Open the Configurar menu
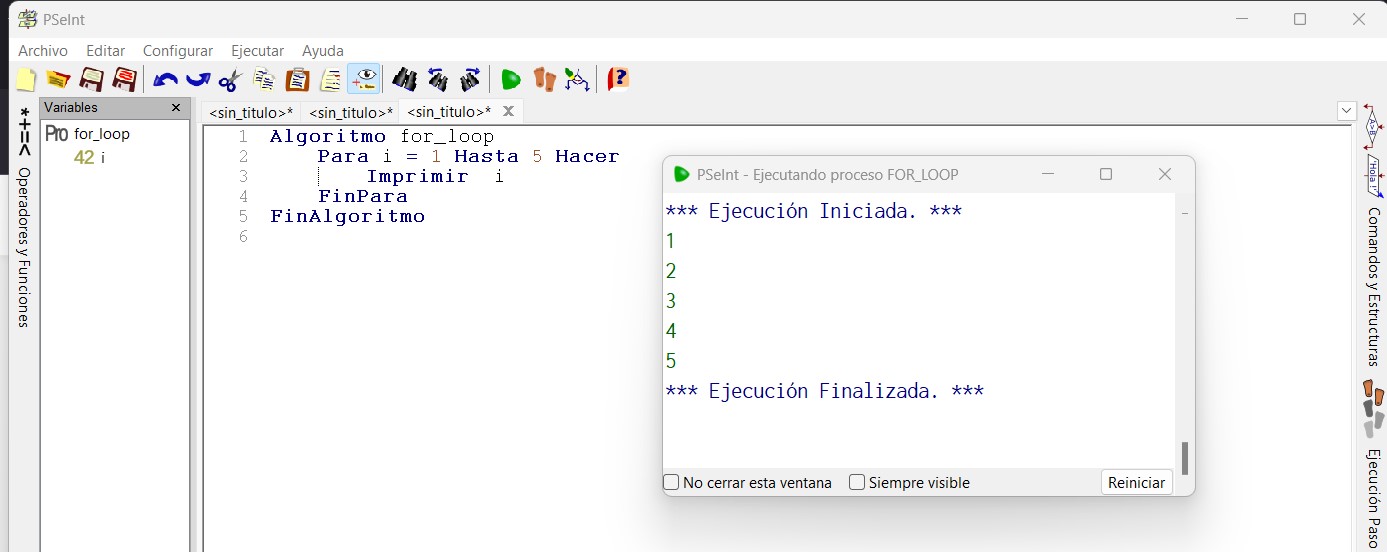The height and width of the screenshot is (552, 1387). click(x=178, y=50)
